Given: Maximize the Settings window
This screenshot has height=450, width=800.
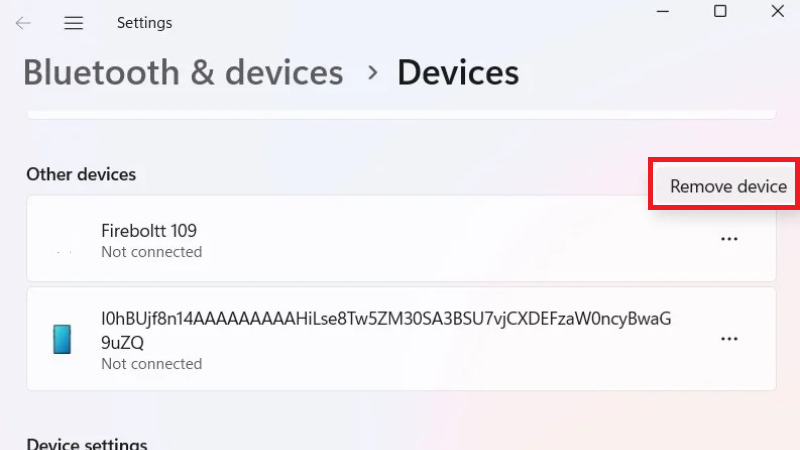Looking at the screenshot, I should (720, 12).
